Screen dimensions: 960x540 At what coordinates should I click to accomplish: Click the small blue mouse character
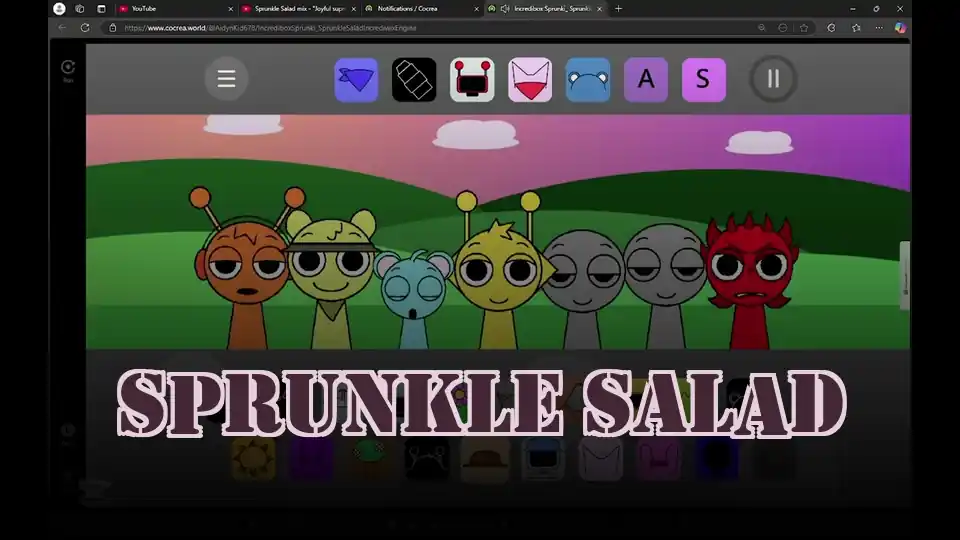pyautogui.click(x=413, y=298)
